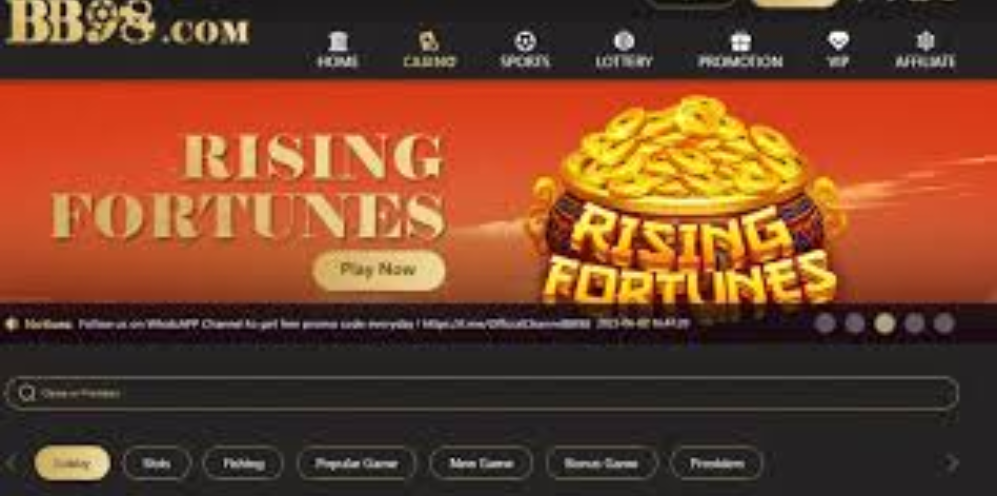Viewport: 1000px width, 500px height.
Task: Click the Affiliate icon in navigation
Action: pos(925,41)
